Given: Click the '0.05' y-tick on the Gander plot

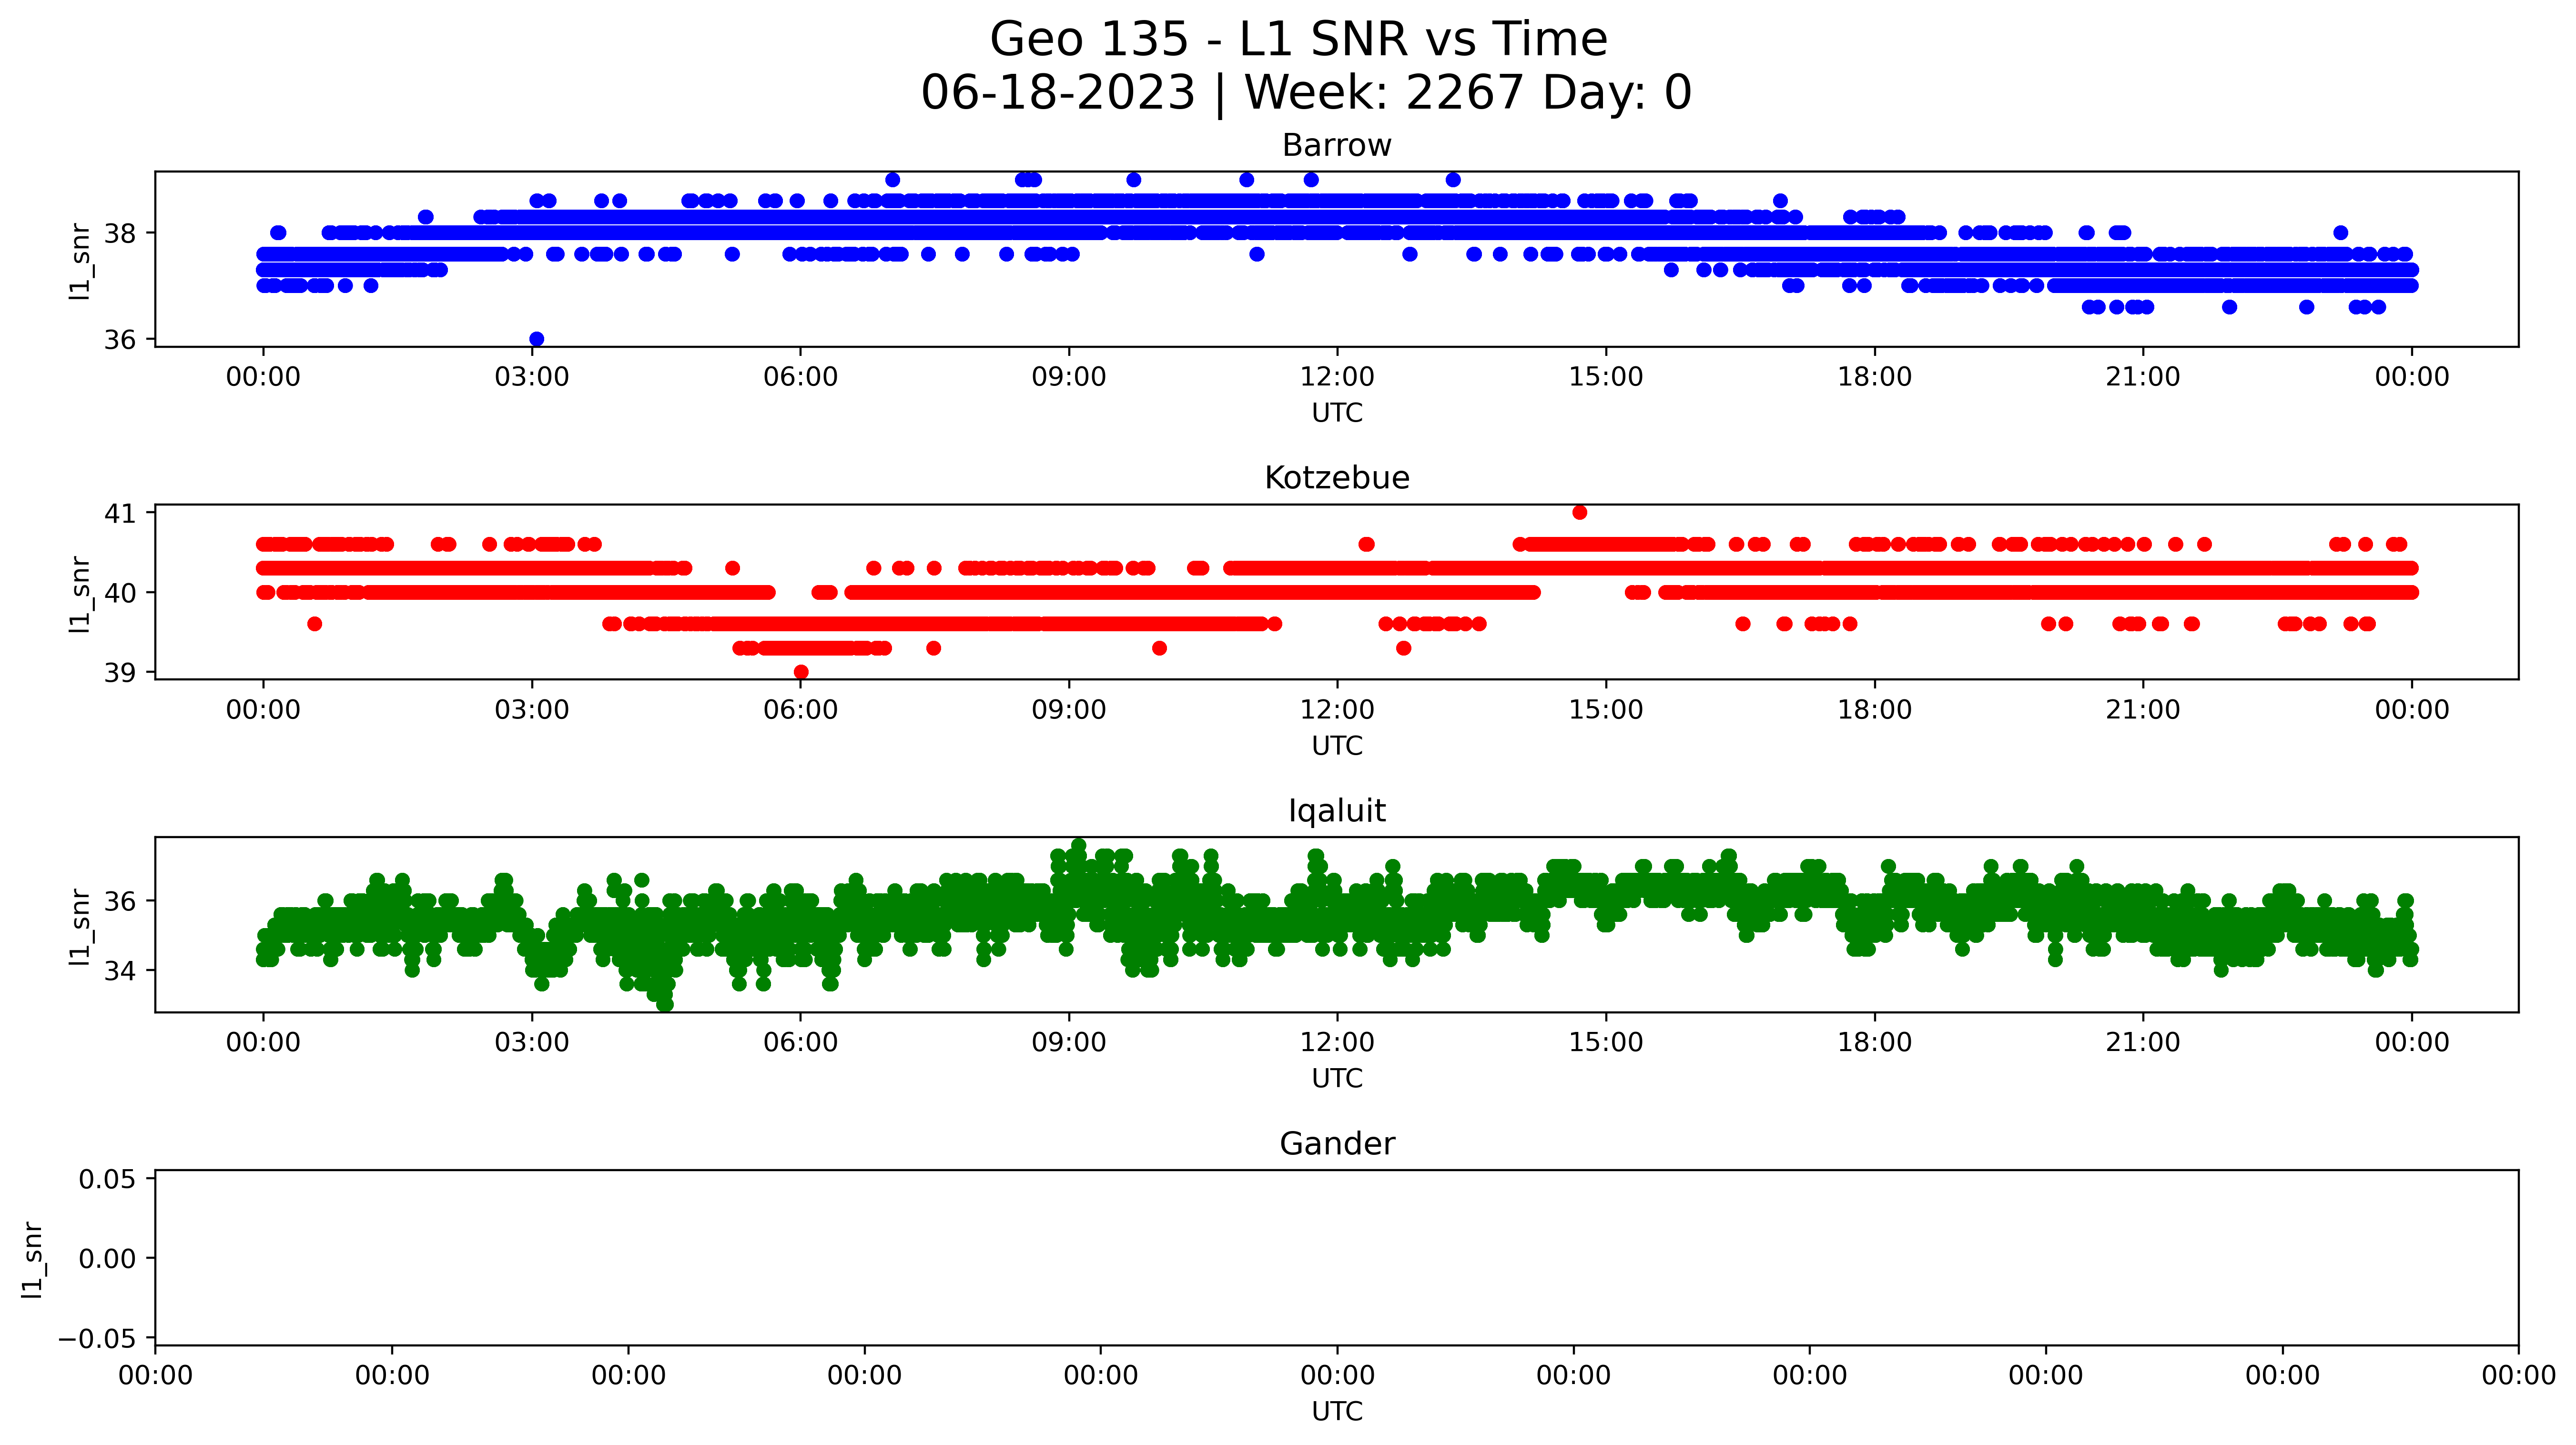Looking at the screenshot, I should [x=108, y=1180].
